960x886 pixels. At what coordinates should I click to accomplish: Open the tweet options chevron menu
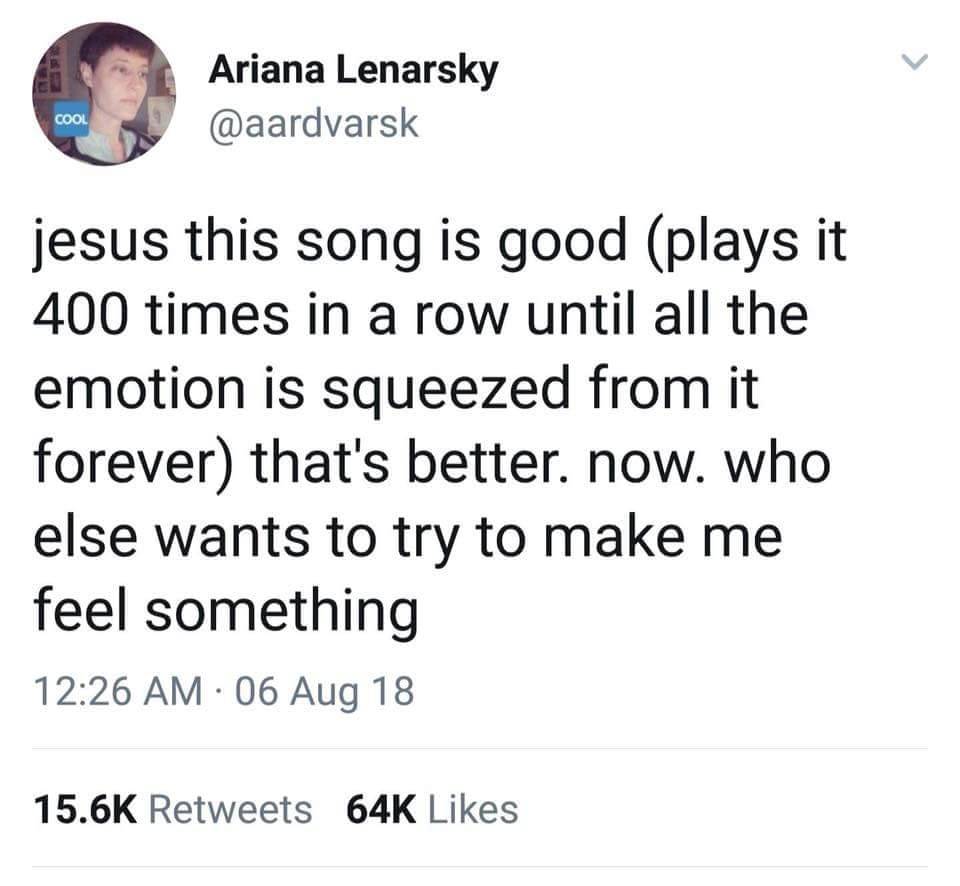tap(911, 64)
